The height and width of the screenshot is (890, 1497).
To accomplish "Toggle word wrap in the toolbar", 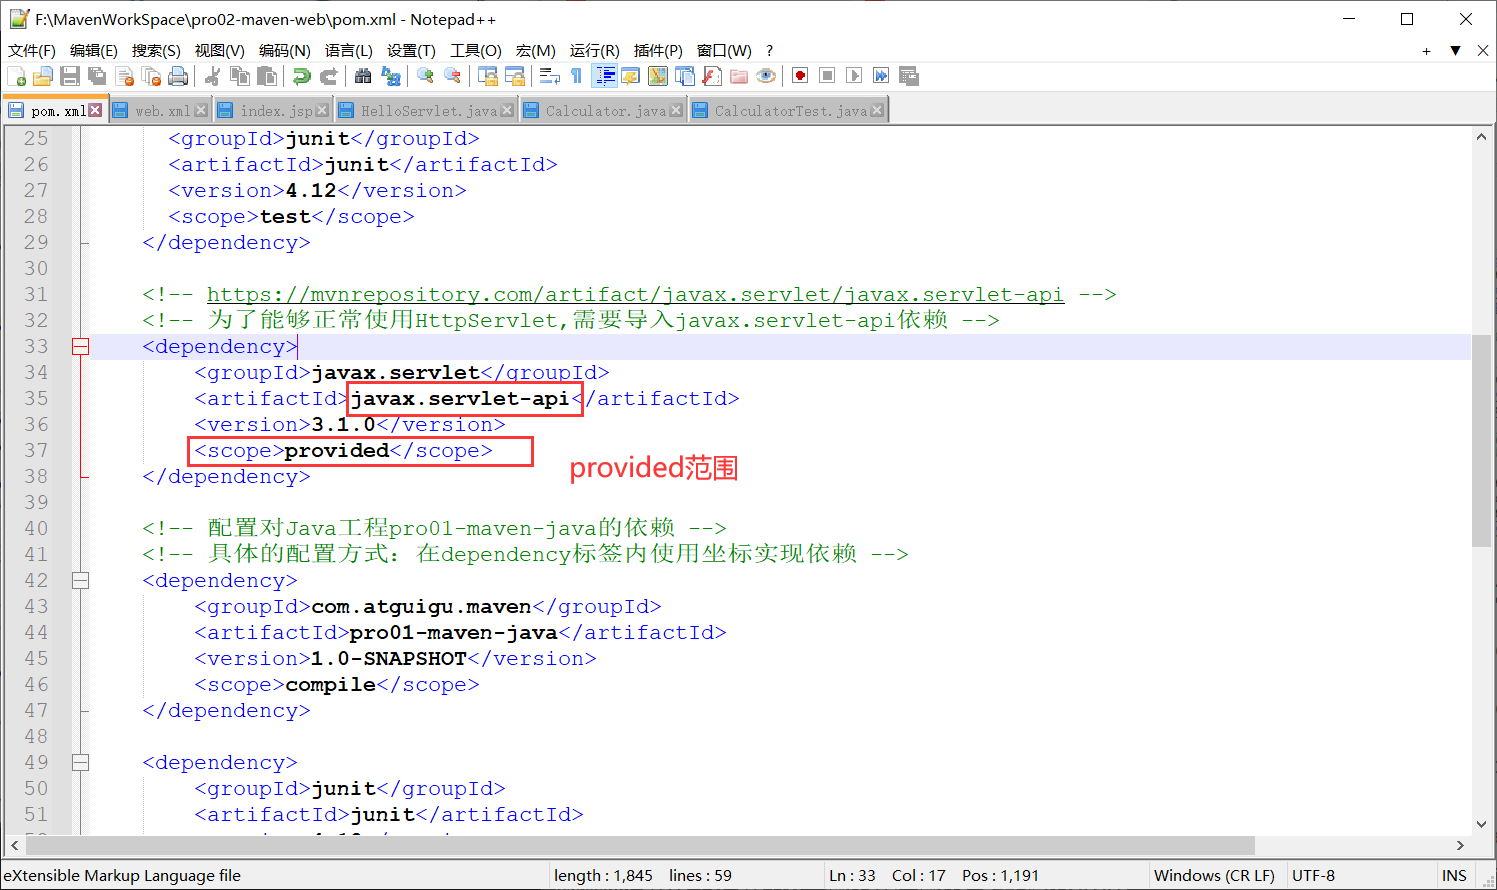I will [549, 76].
